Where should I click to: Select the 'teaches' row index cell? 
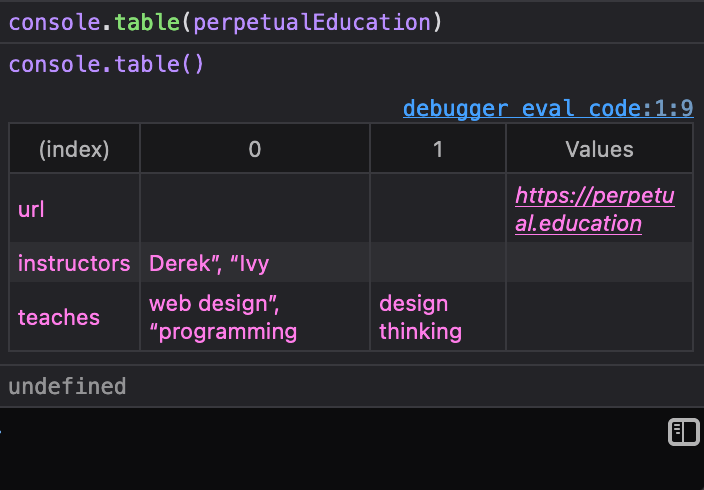coord(74,317)
